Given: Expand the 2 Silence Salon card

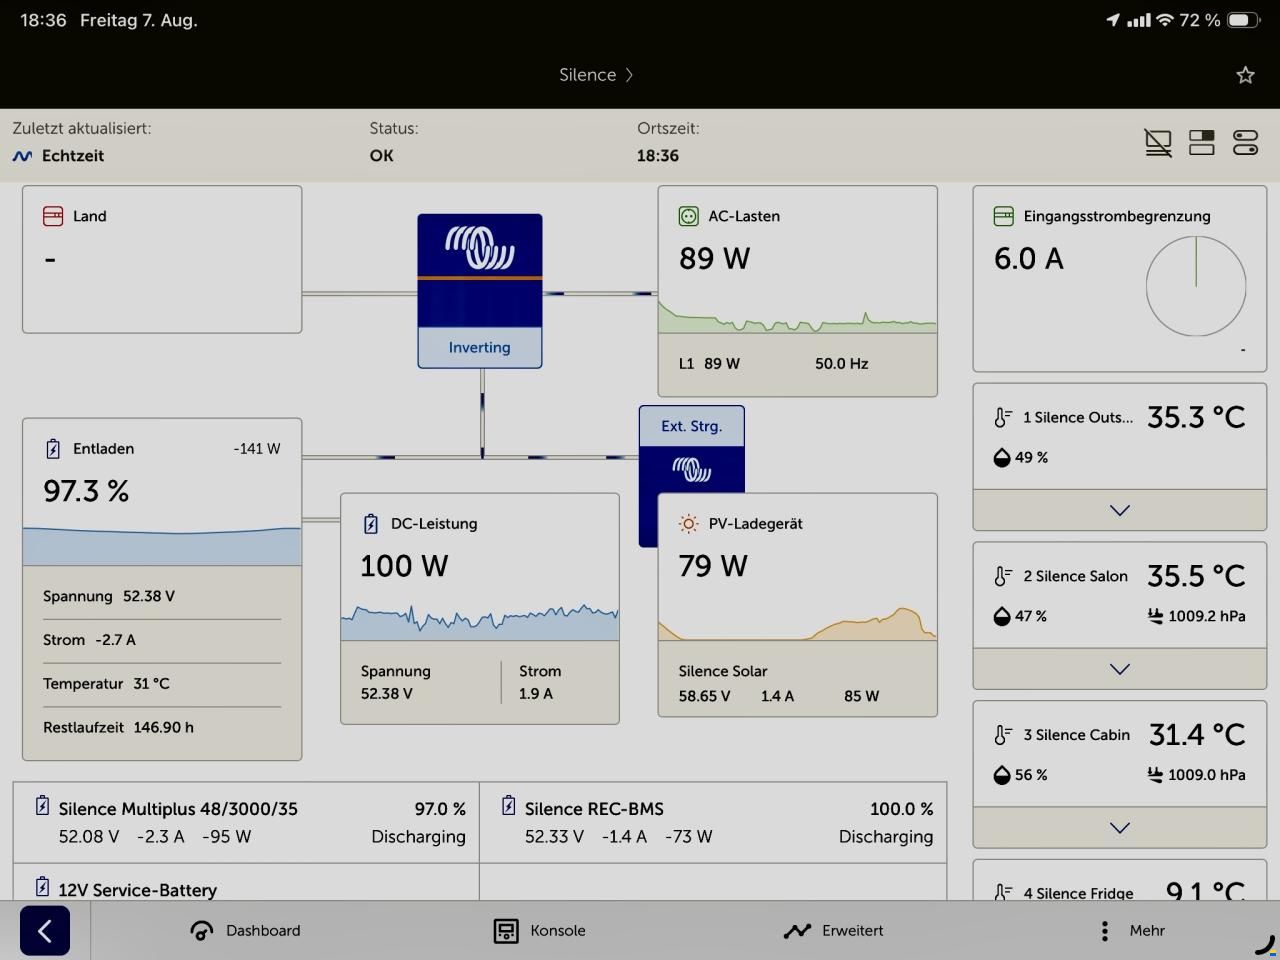Looking at the screenshot, I should (x=1120, y=669).
